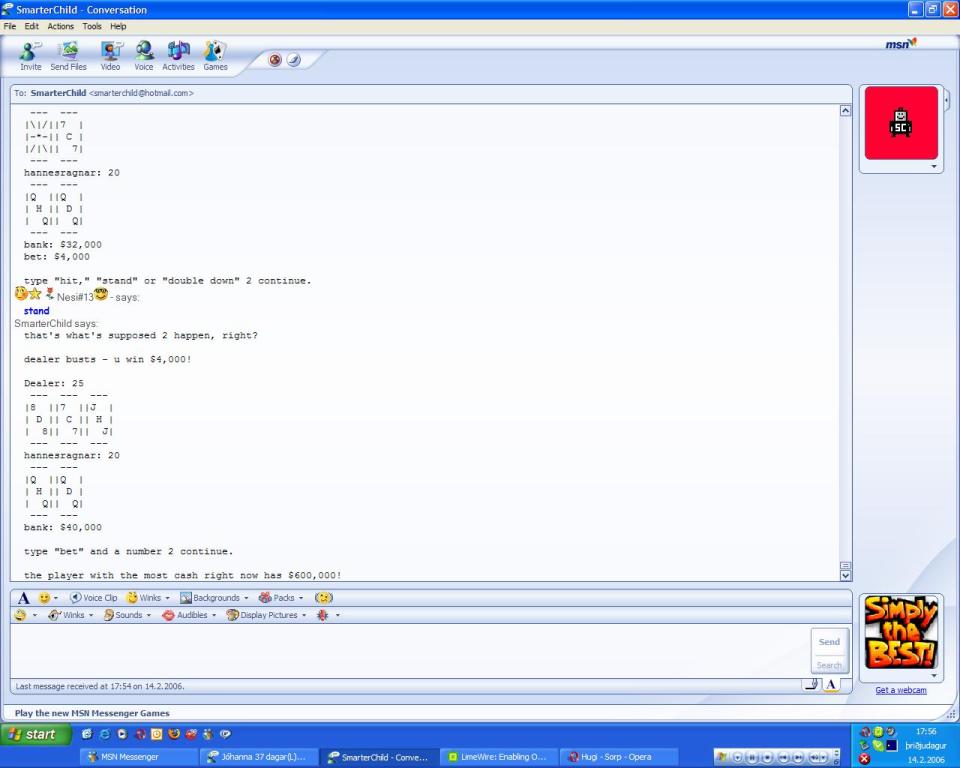Click scroll up arrow in chat history
The height and width of the screenshot is (768, 960).
coord(846,111)
